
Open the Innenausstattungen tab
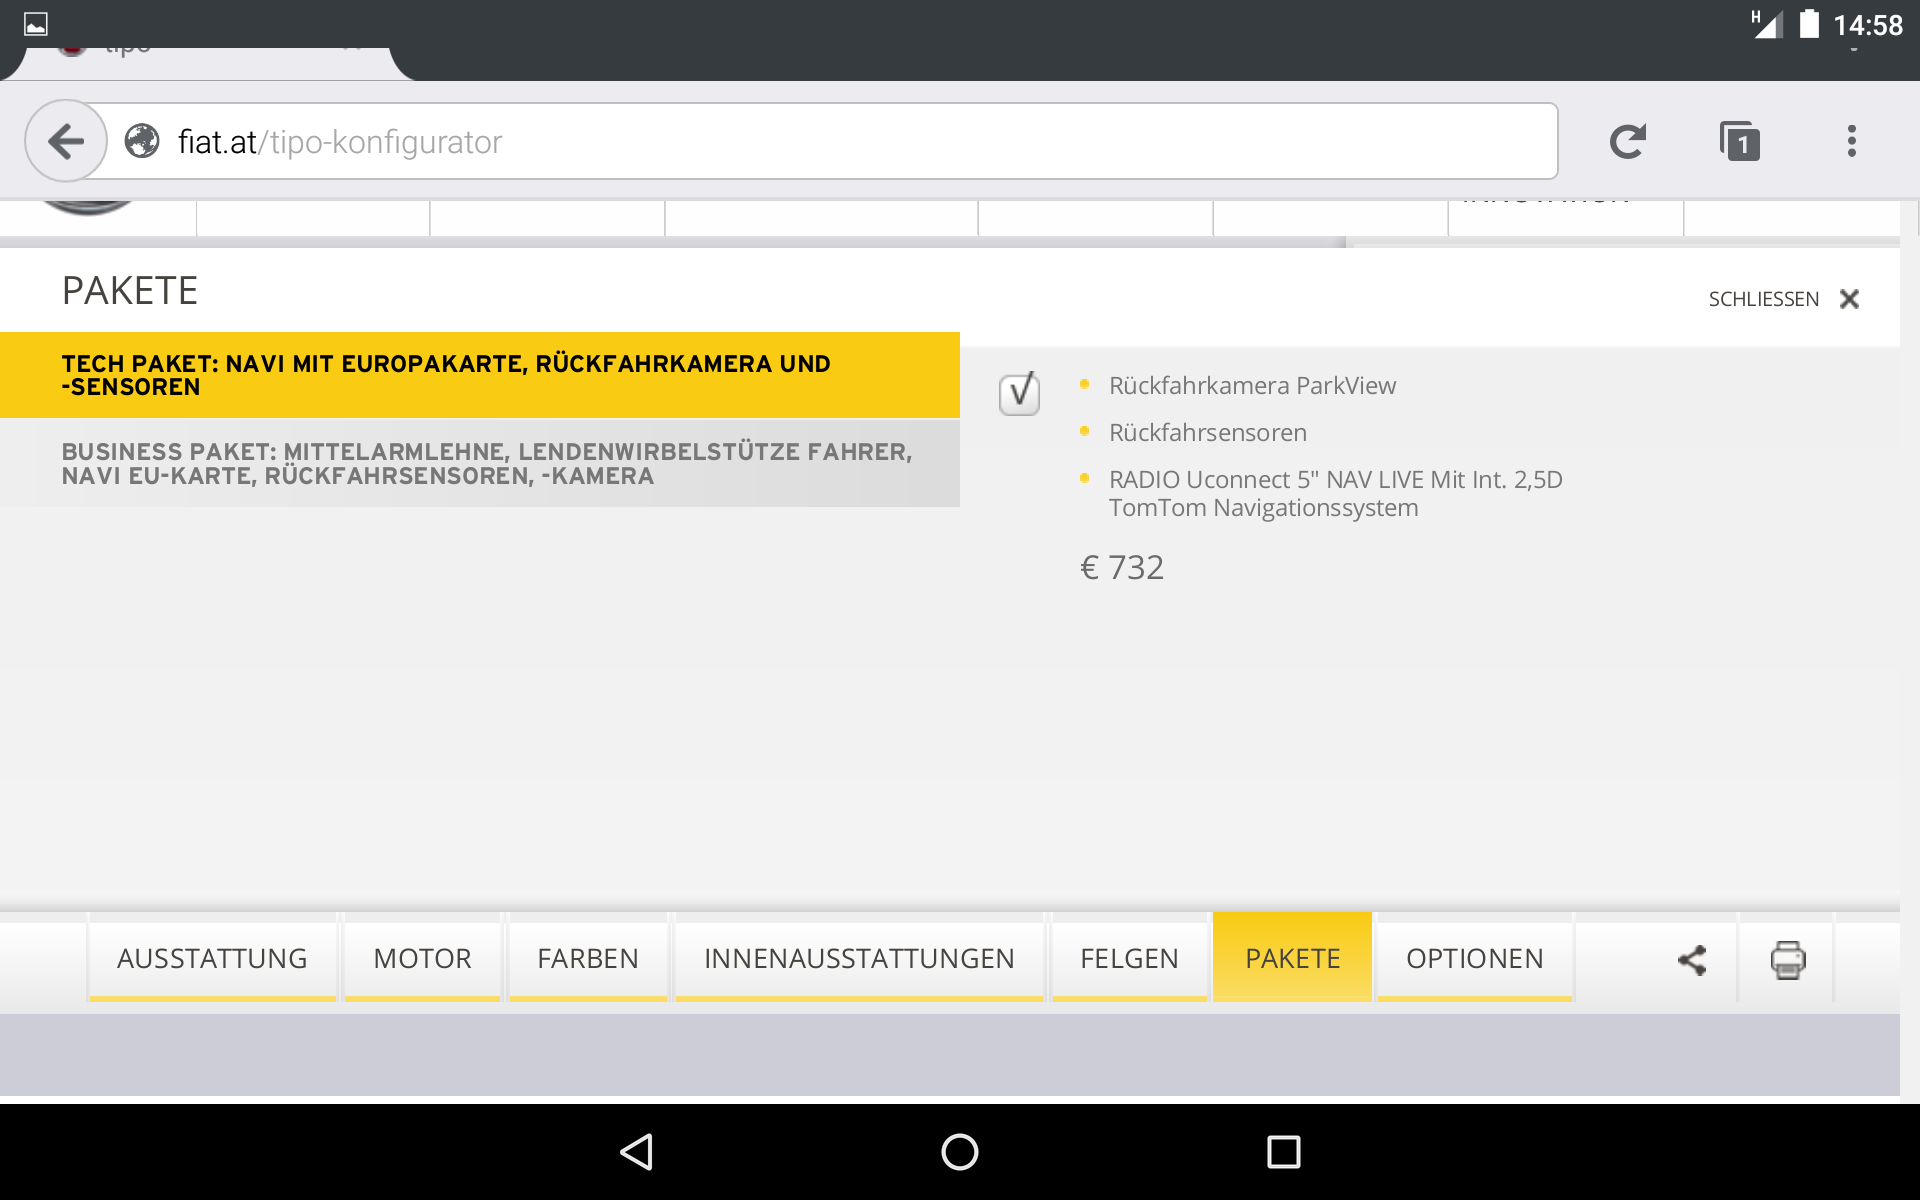[859, 958]
